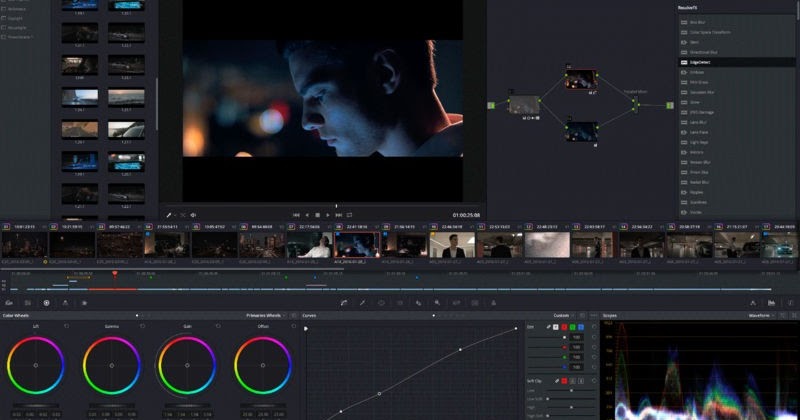Select clip 08 thumbnail in timeline

pyautogui.click(x=357, y=245)
